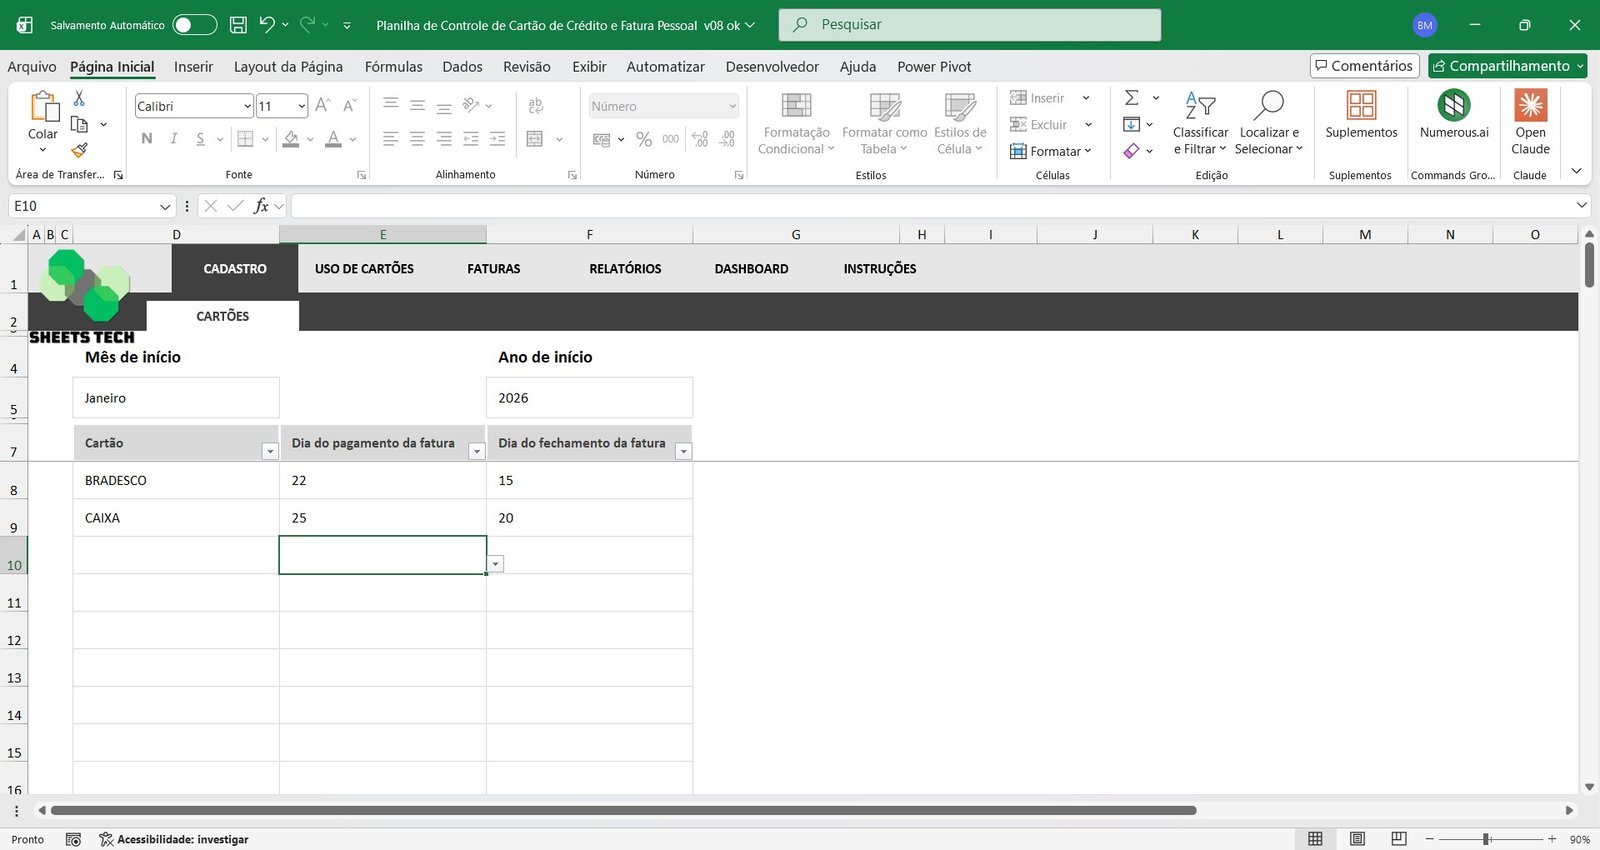Toggle bold formatting (N)
Screen dimensions: 1600x850
[147, 139]
